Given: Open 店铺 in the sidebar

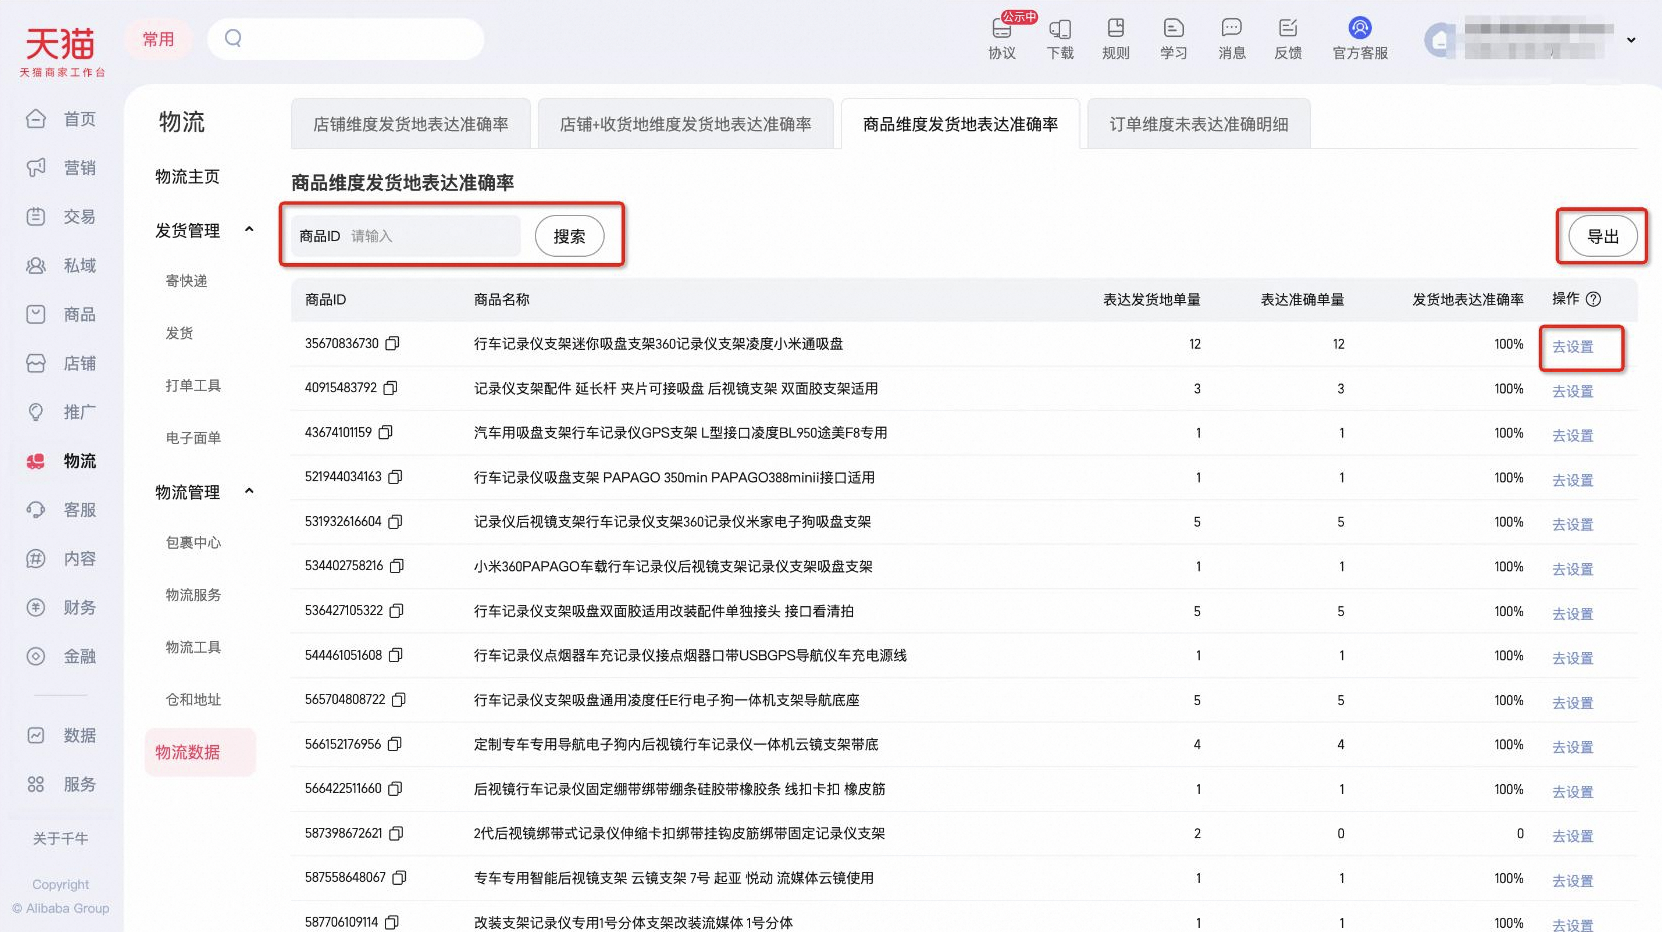Looking at the screenshot, I should 62,364.
